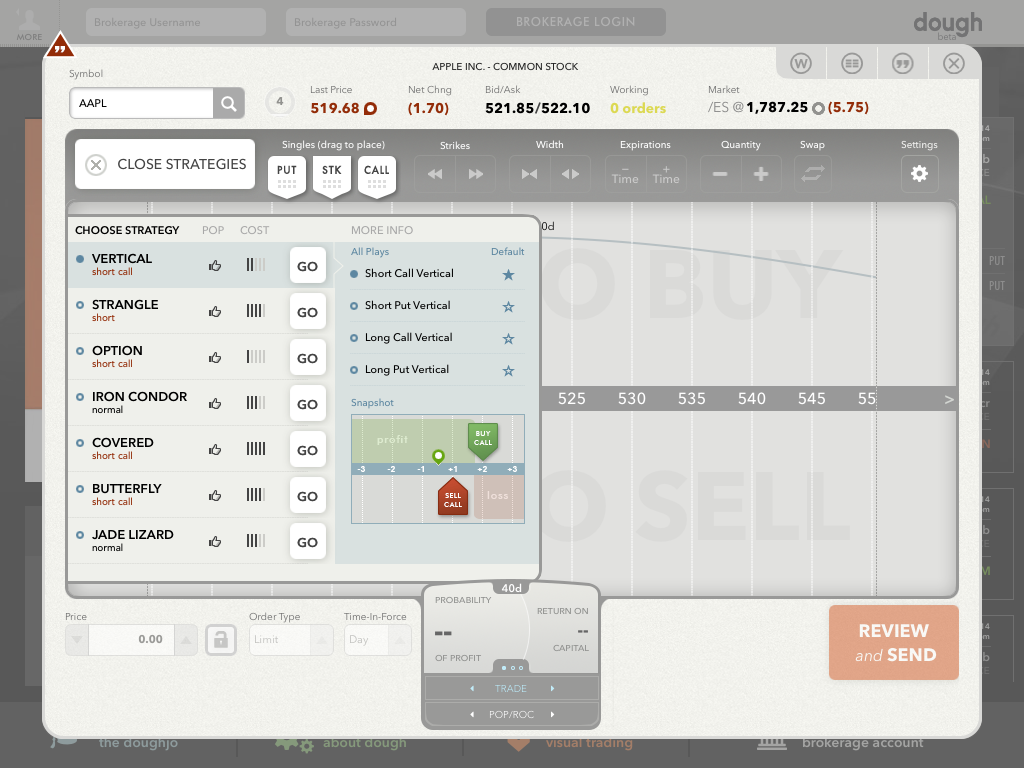Advance strike axis with > arrow
1024x768 pixels.
pos(948,399)
